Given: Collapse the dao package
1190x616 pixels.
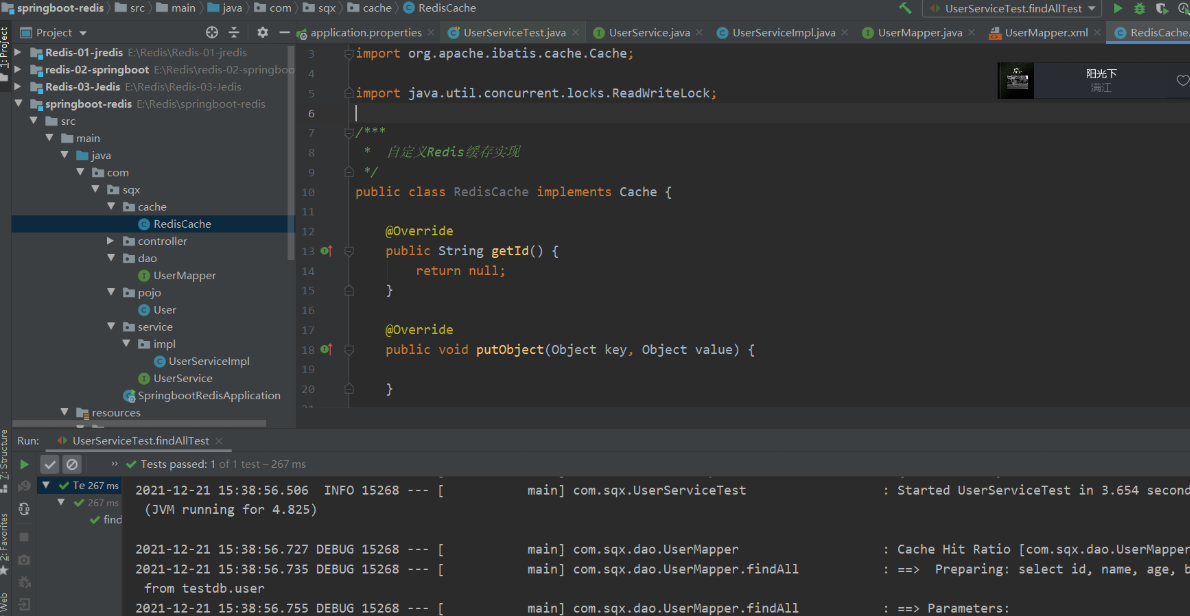Looking at the screenshot, I should [x=110, y=259].
